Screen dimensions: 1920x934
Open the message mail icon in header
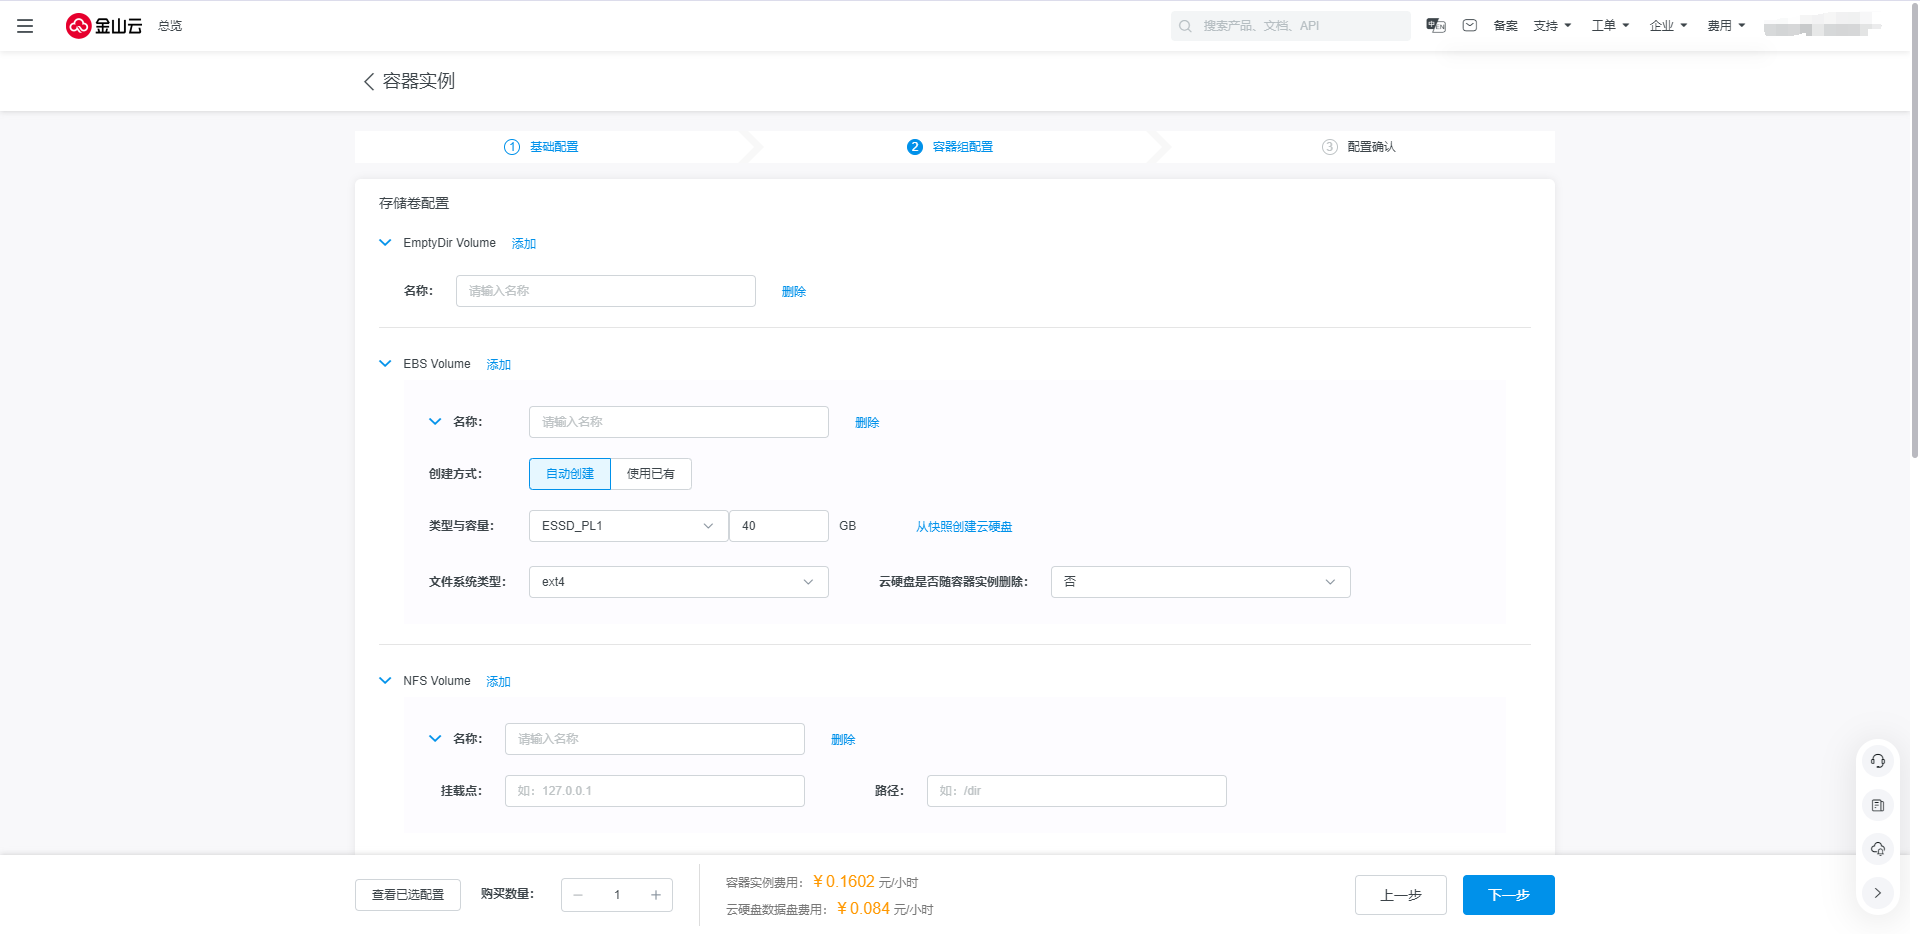[1470, 26]
